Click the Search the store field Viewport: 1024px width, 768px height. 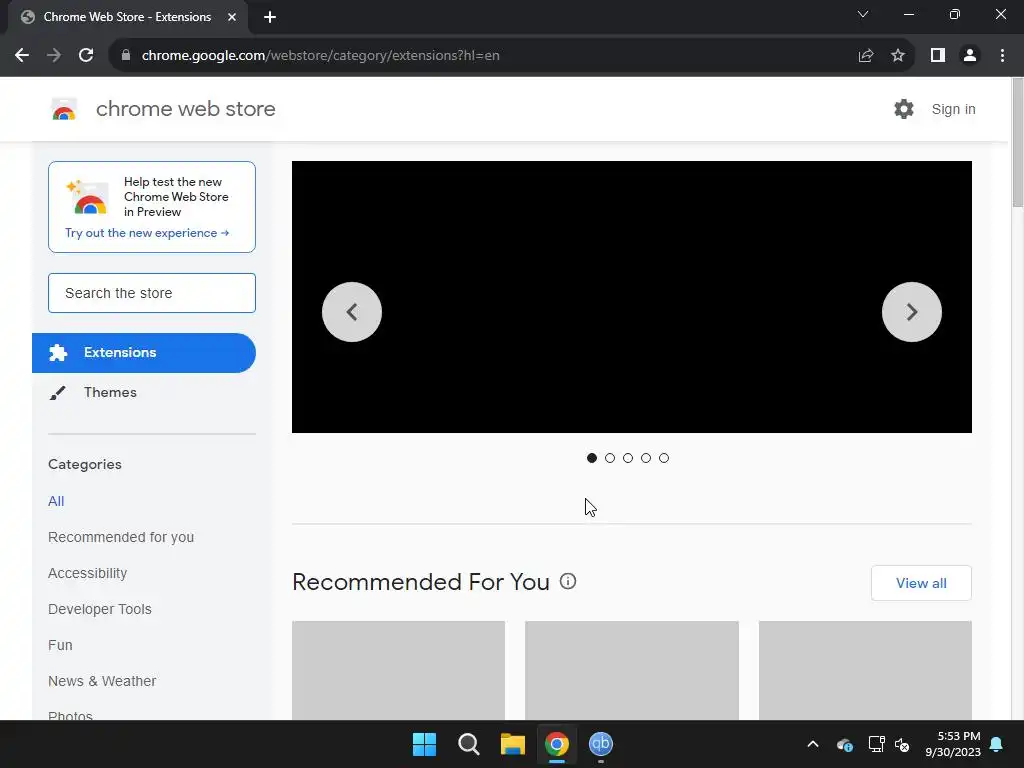[x=152, y=293]
